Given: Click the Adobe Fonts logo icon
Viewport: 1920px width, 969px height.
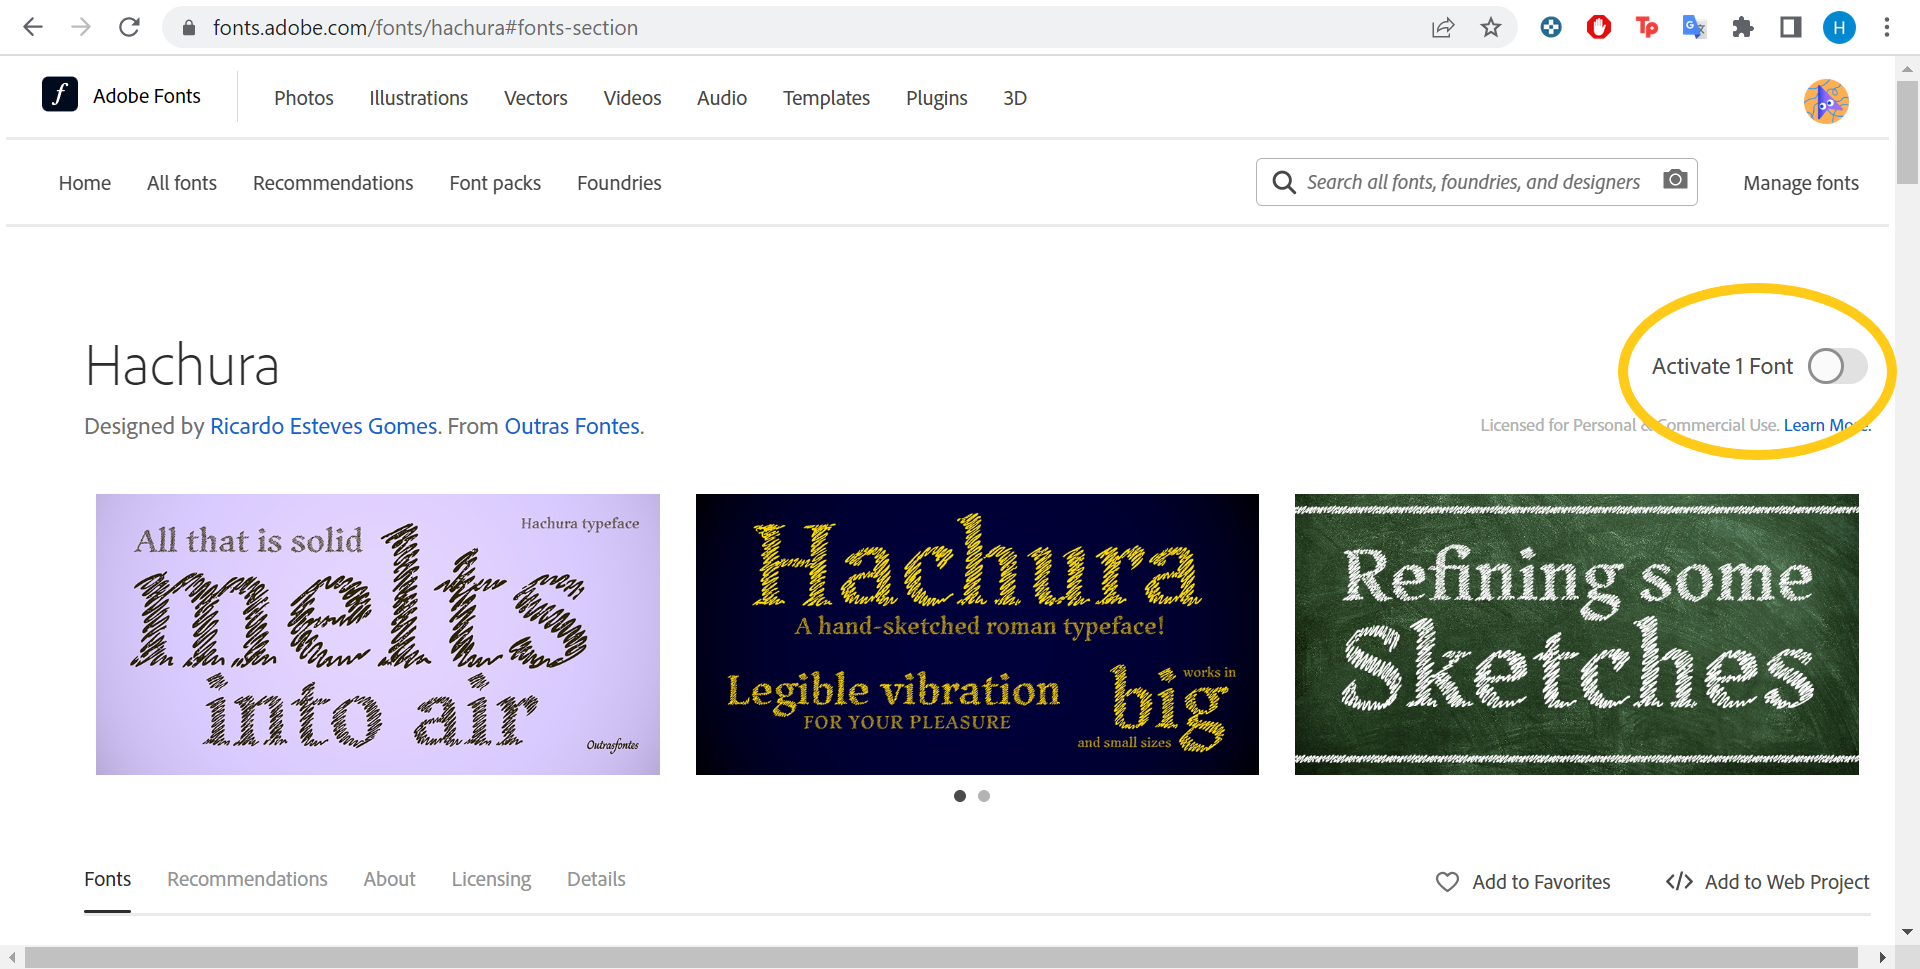Looking at the screenshot, I should coord(60,94).
